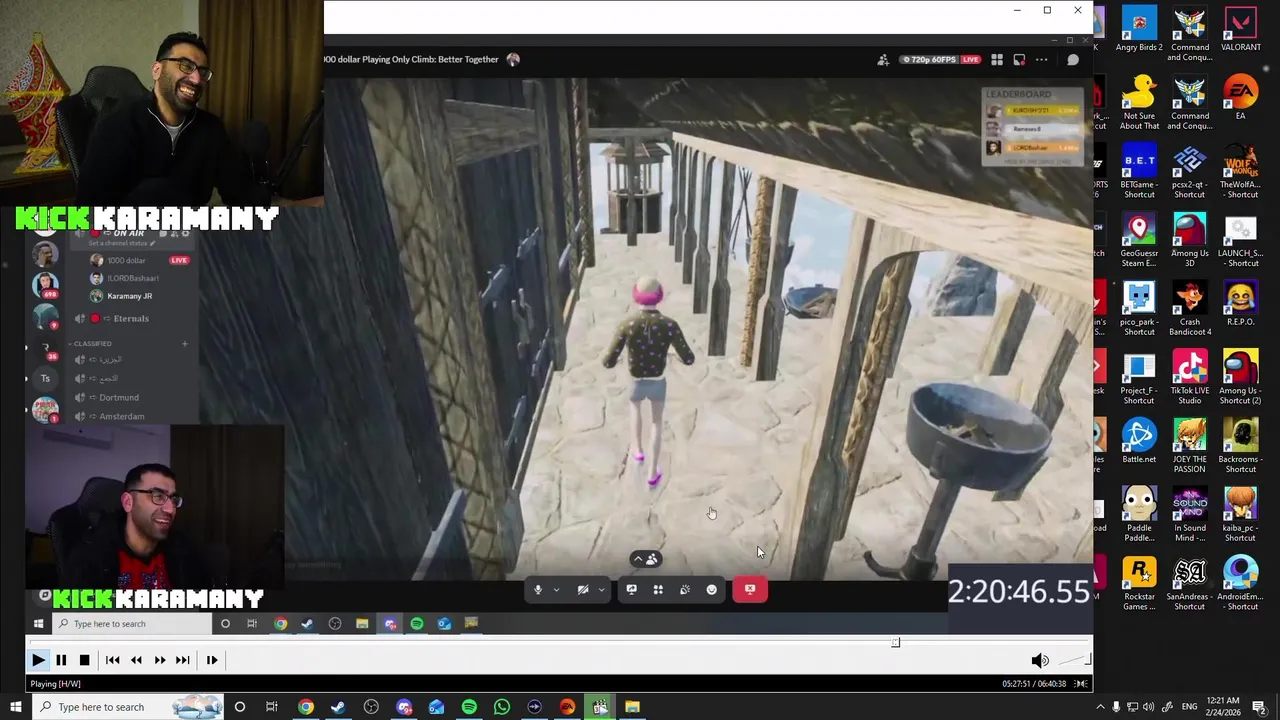The width and height of the screenshot is (1280, 720).
Task: Launch In Sound Mind shortcut
Action: 1189,515
